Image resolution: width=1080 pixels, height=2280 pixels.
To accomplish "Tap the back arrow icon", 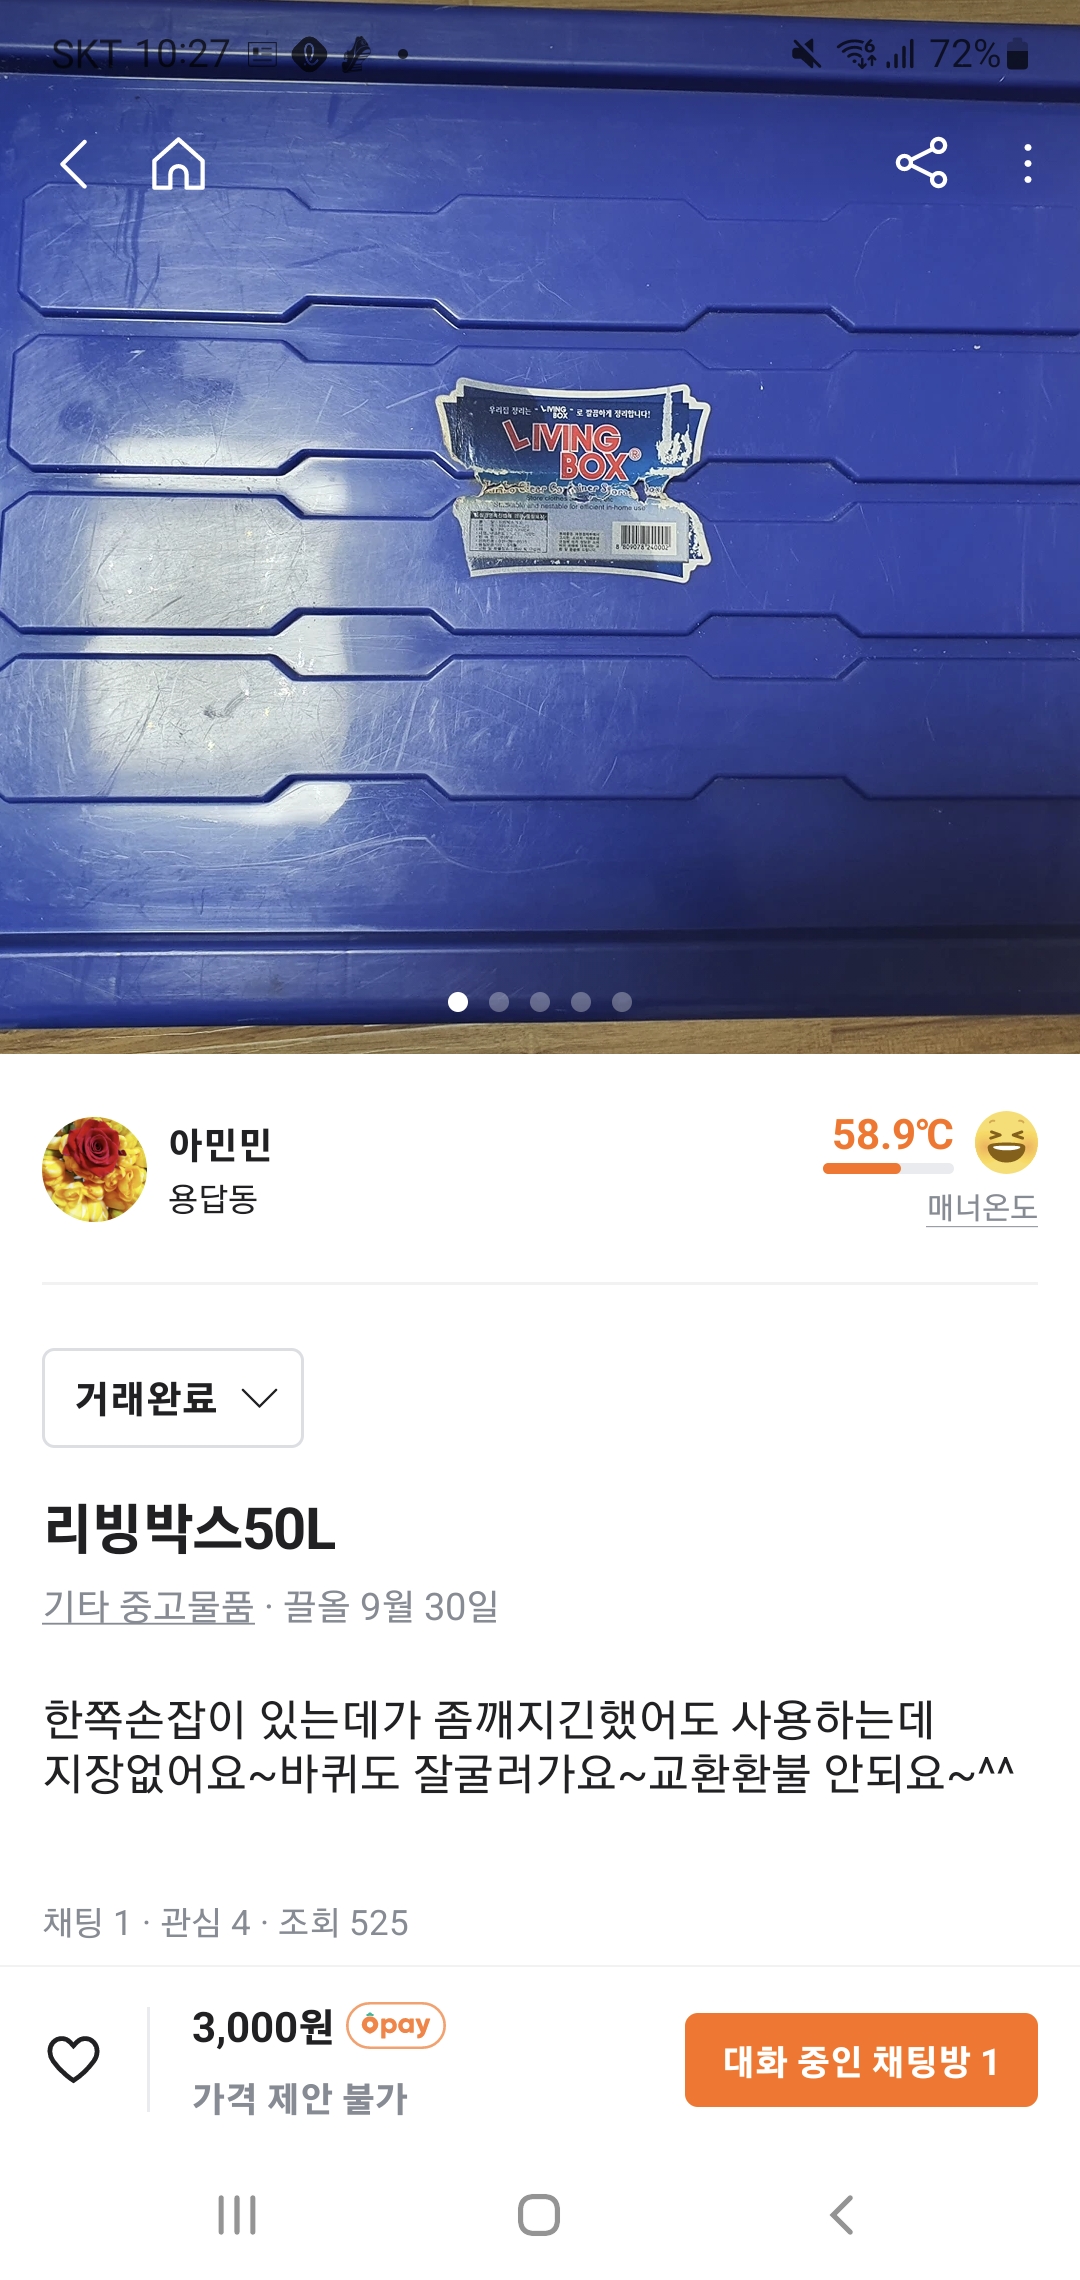I will tap(74, 164).
